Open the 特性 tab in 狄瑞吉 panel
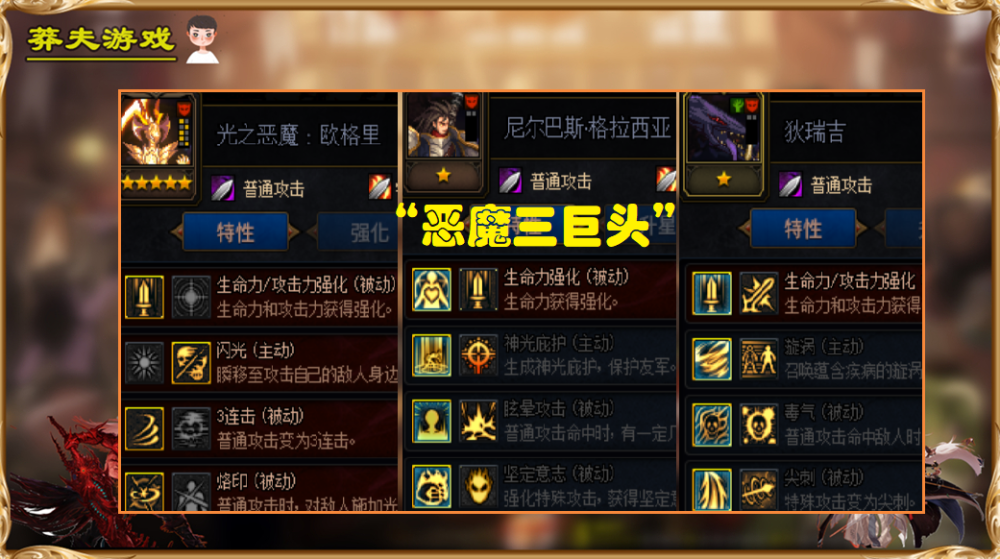1000x559 pixels. pos(803,228)
